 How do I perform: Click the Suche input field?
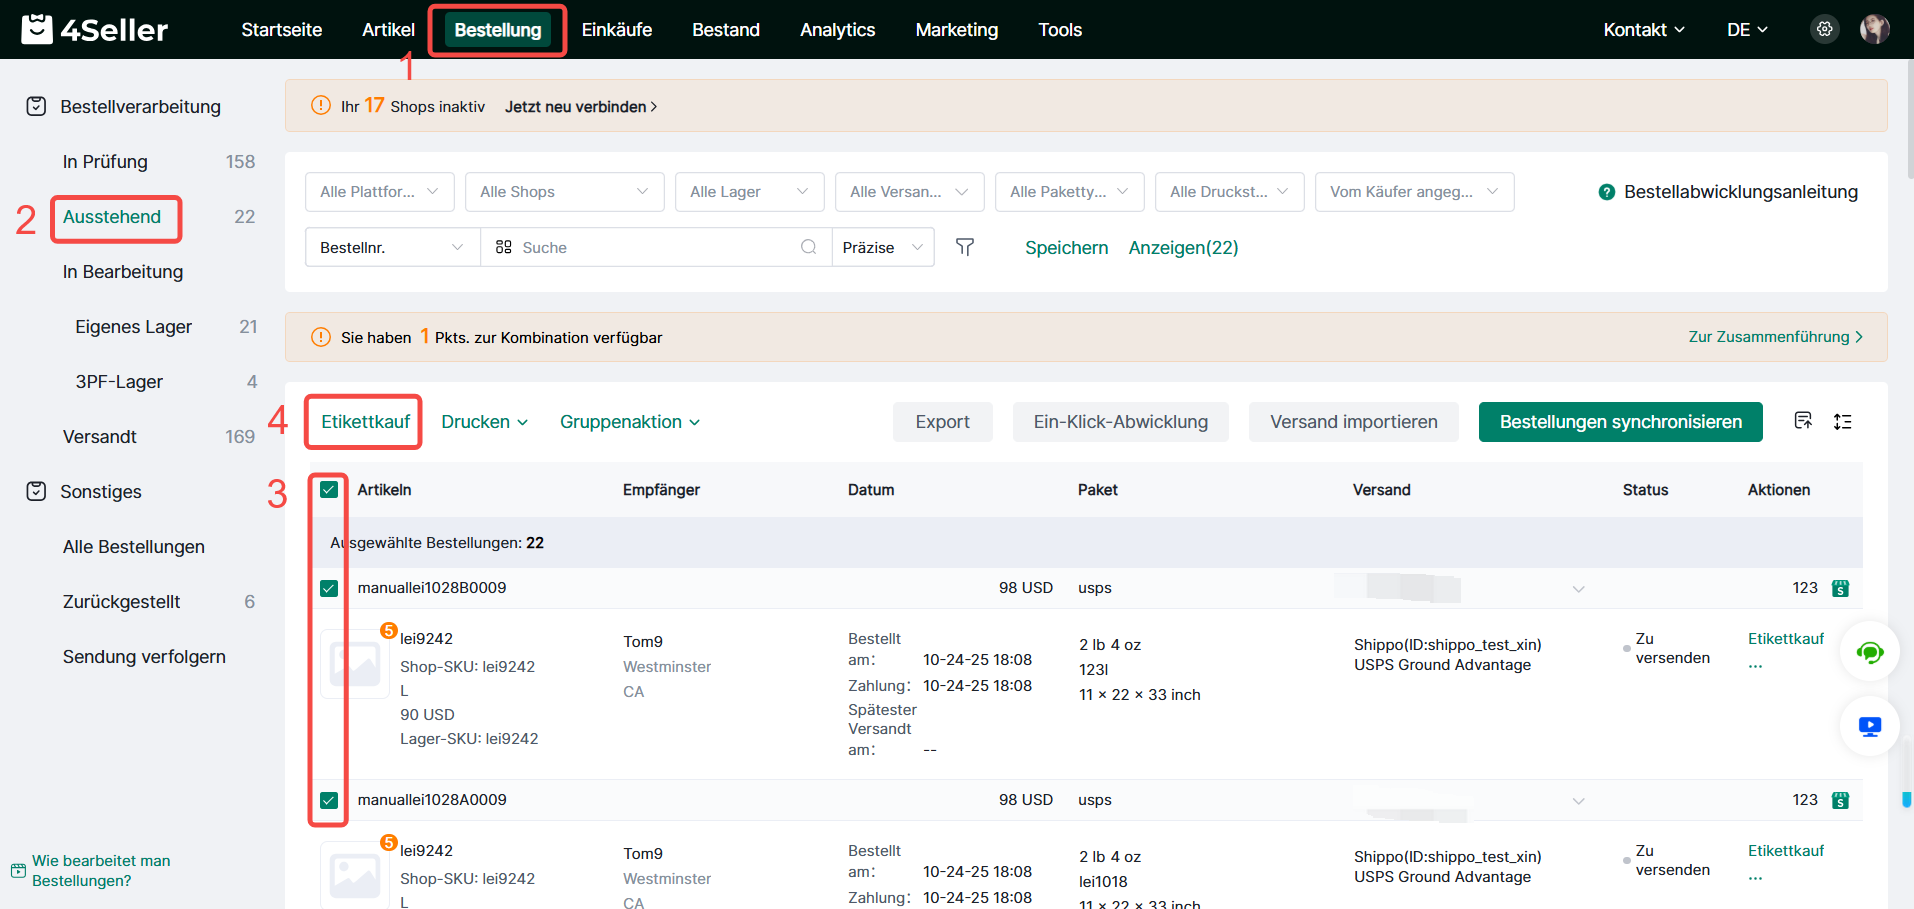[655, 247]
